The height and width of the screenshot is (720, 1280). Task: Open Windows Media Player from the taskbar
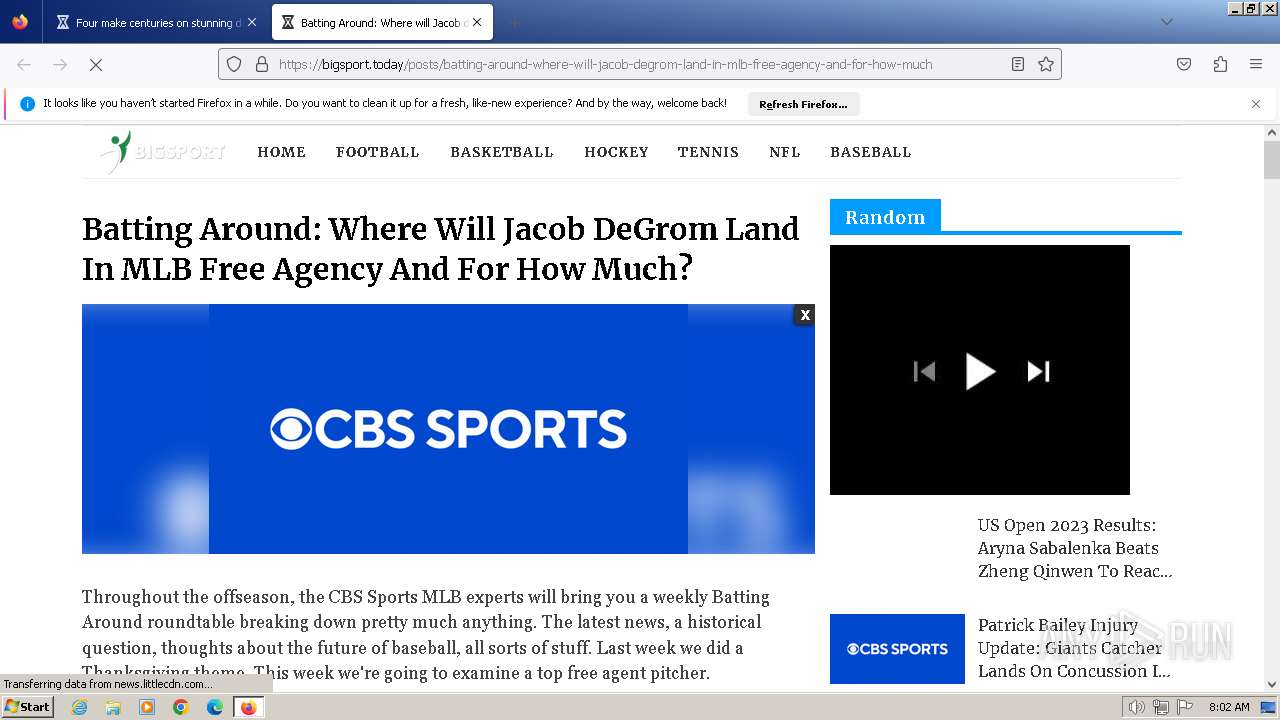(x=147, y=707)
